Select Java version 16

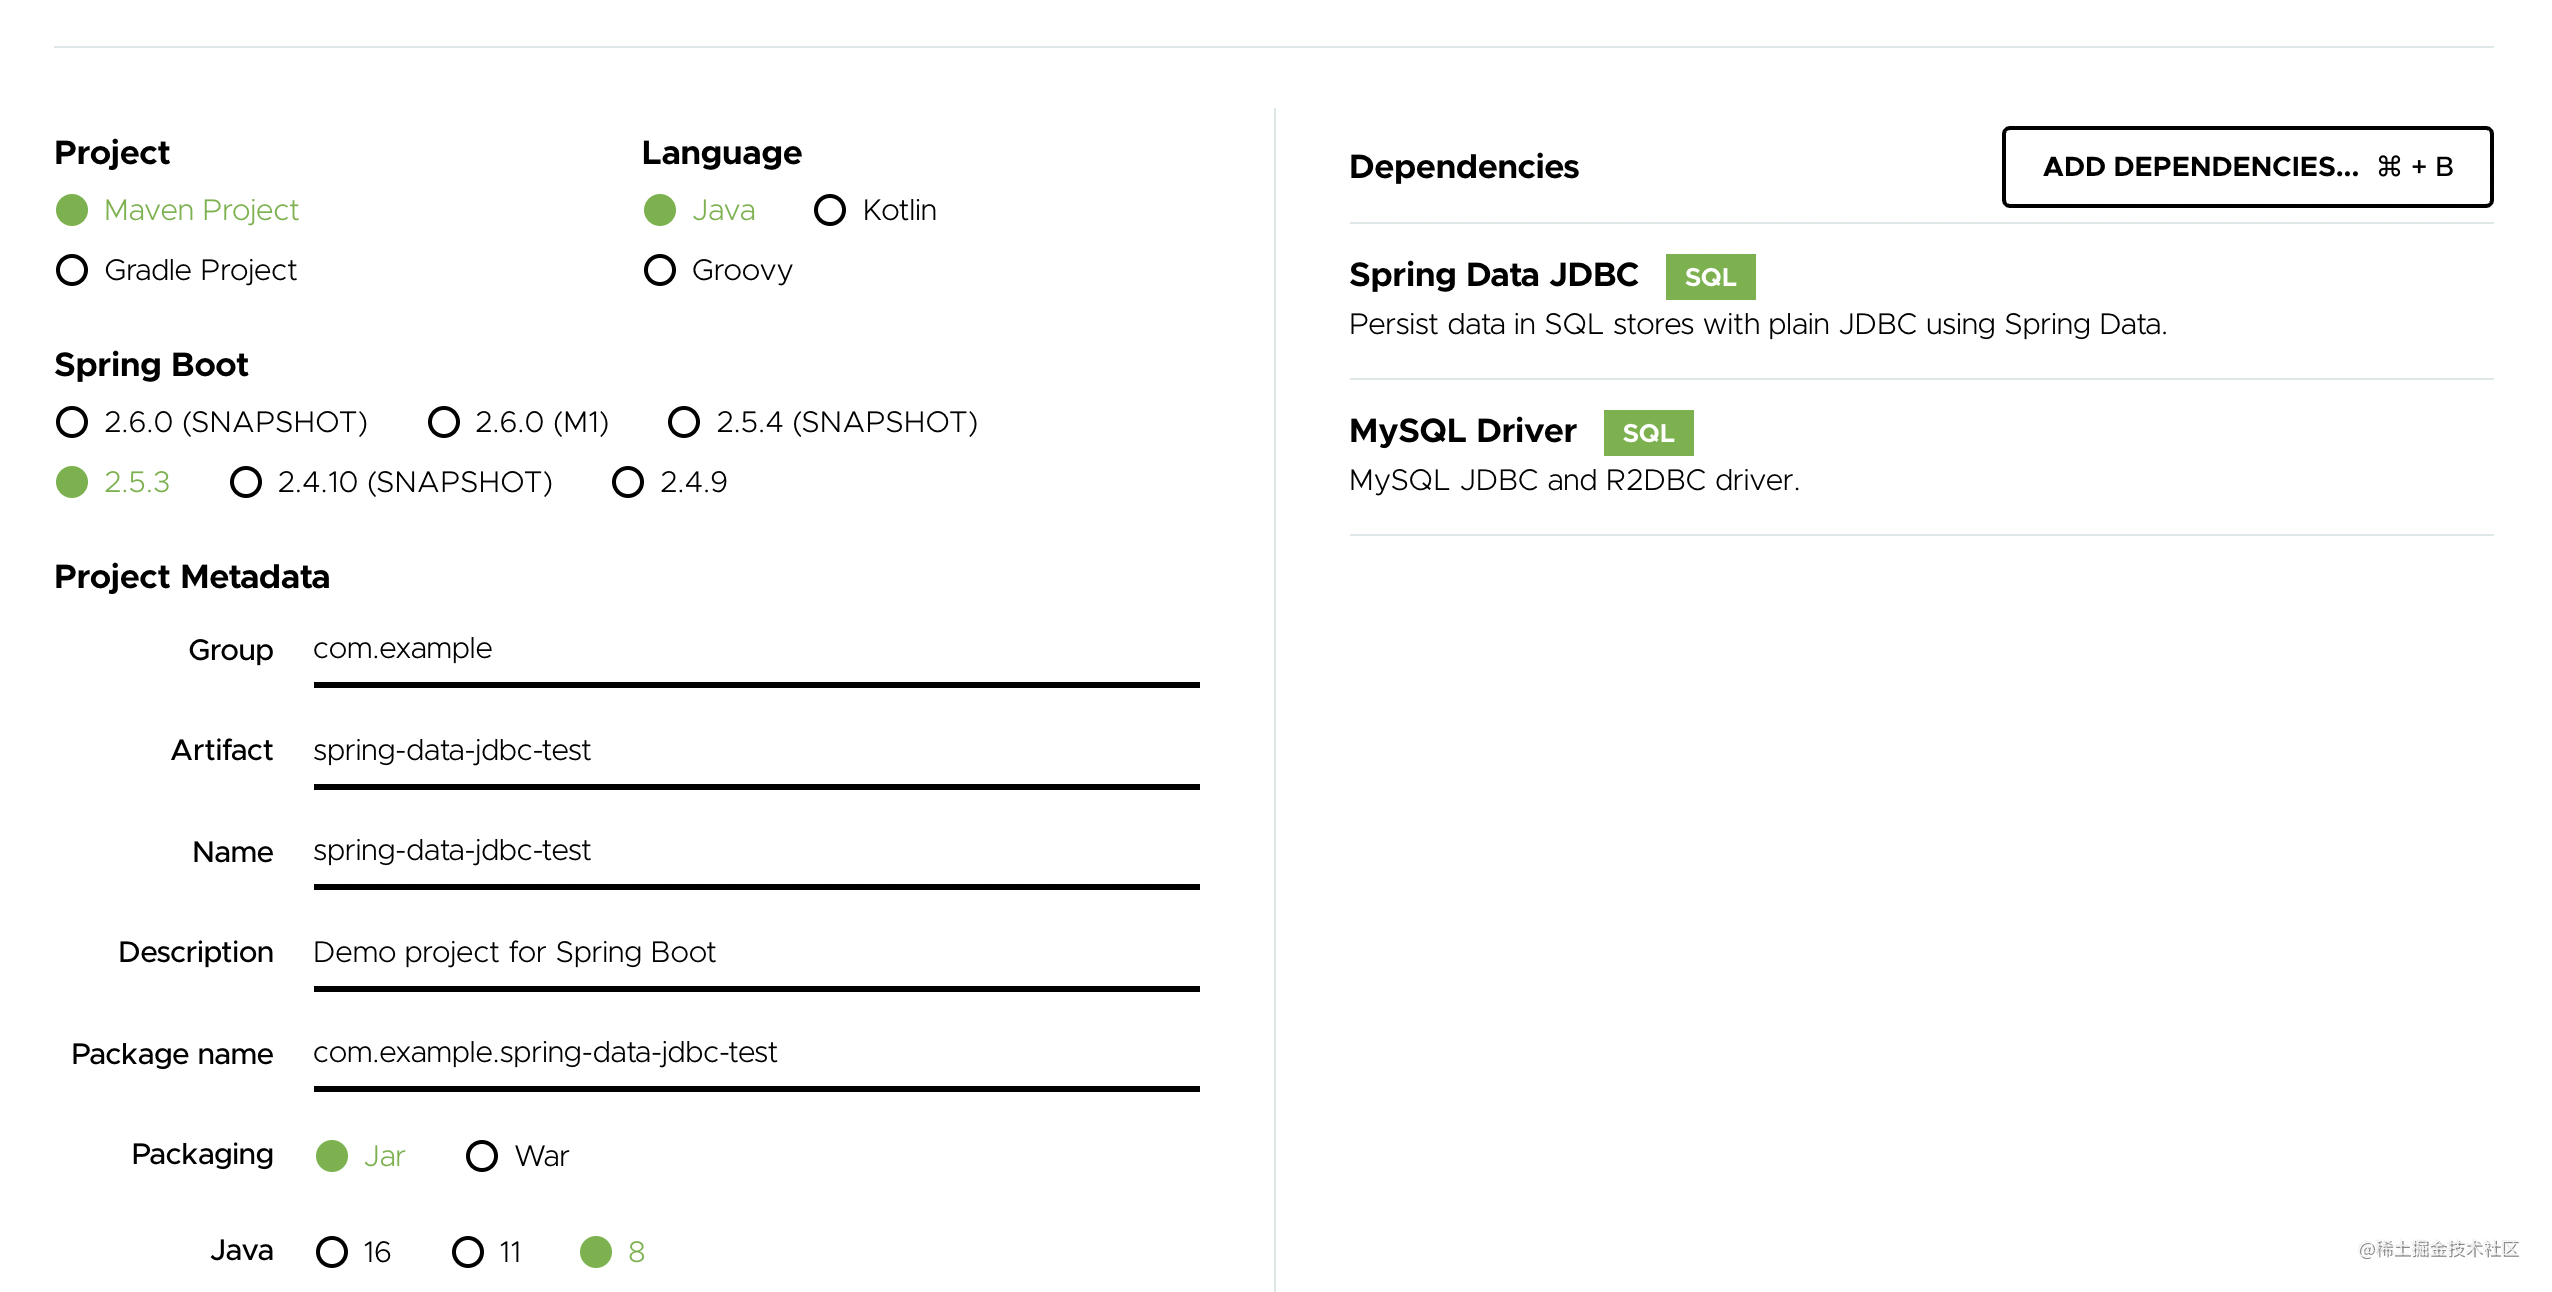tap(333, 1251)
